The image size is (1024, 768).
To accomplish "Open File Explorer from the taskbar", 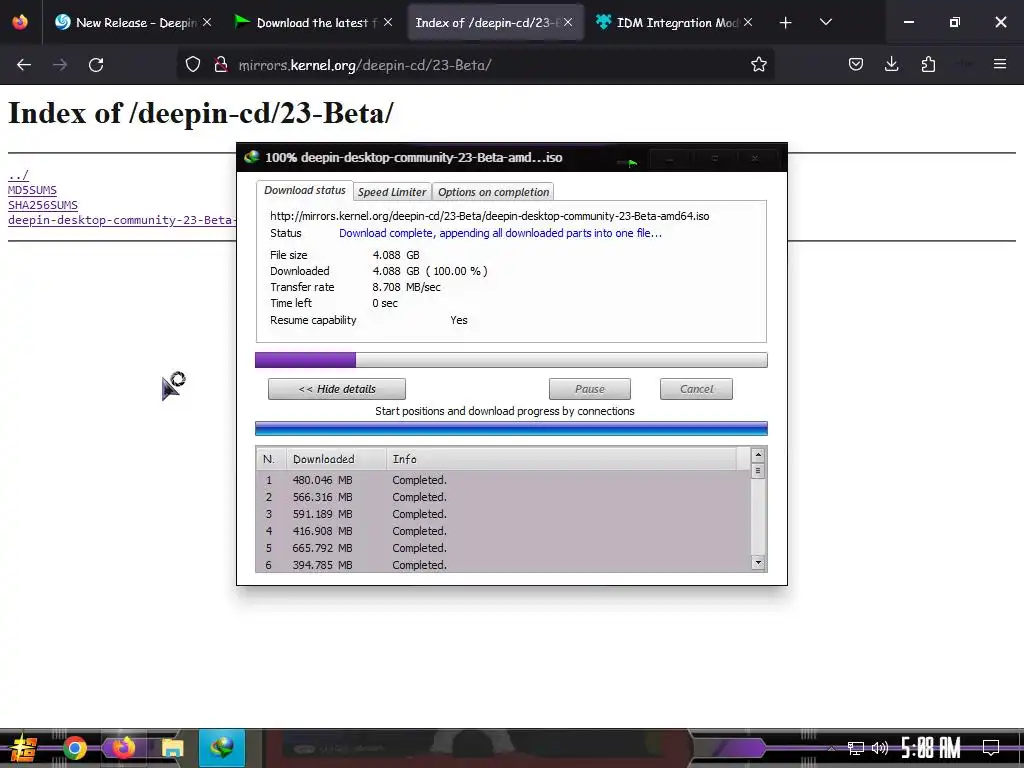I will point(172,748).
